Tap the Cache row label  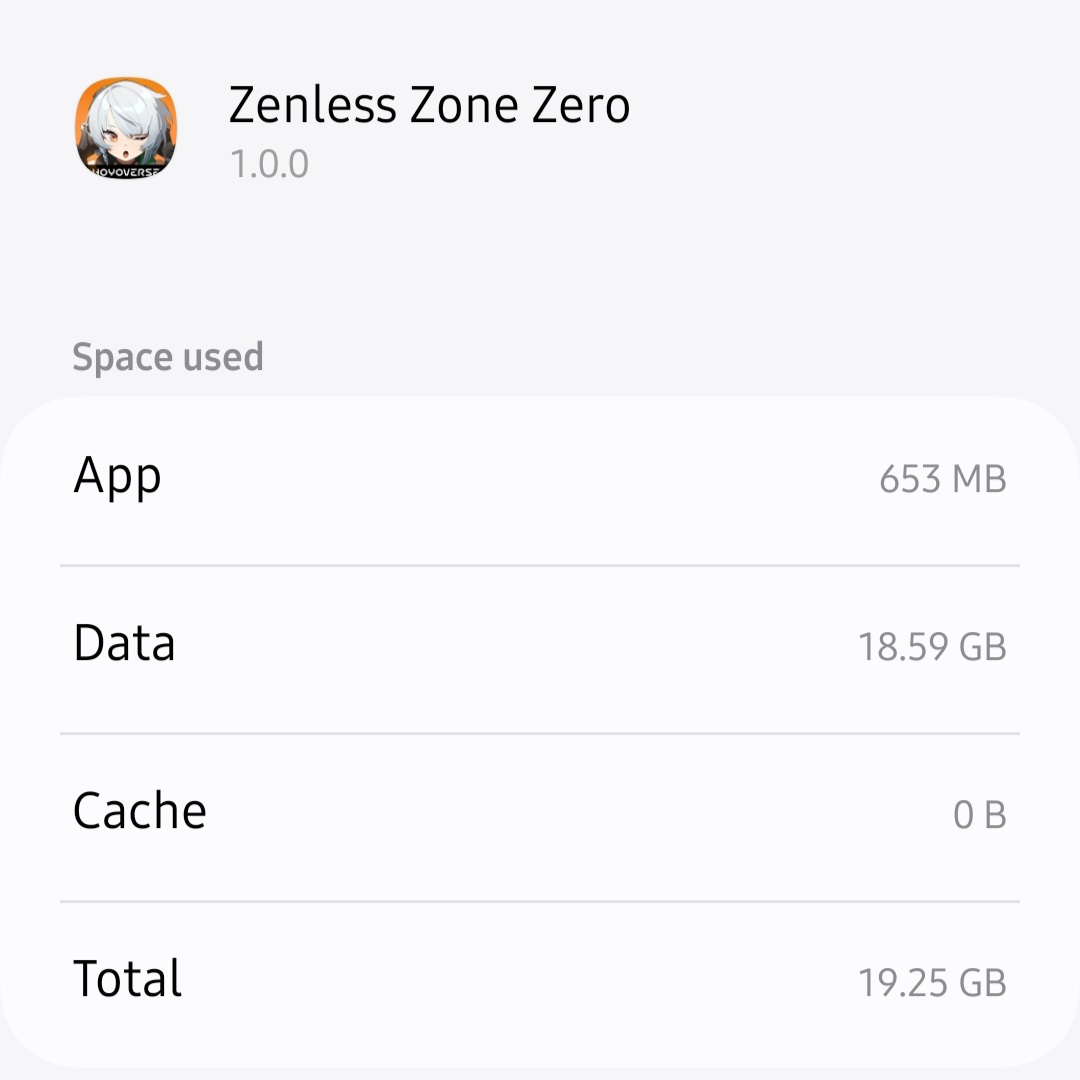coord(139,811)
